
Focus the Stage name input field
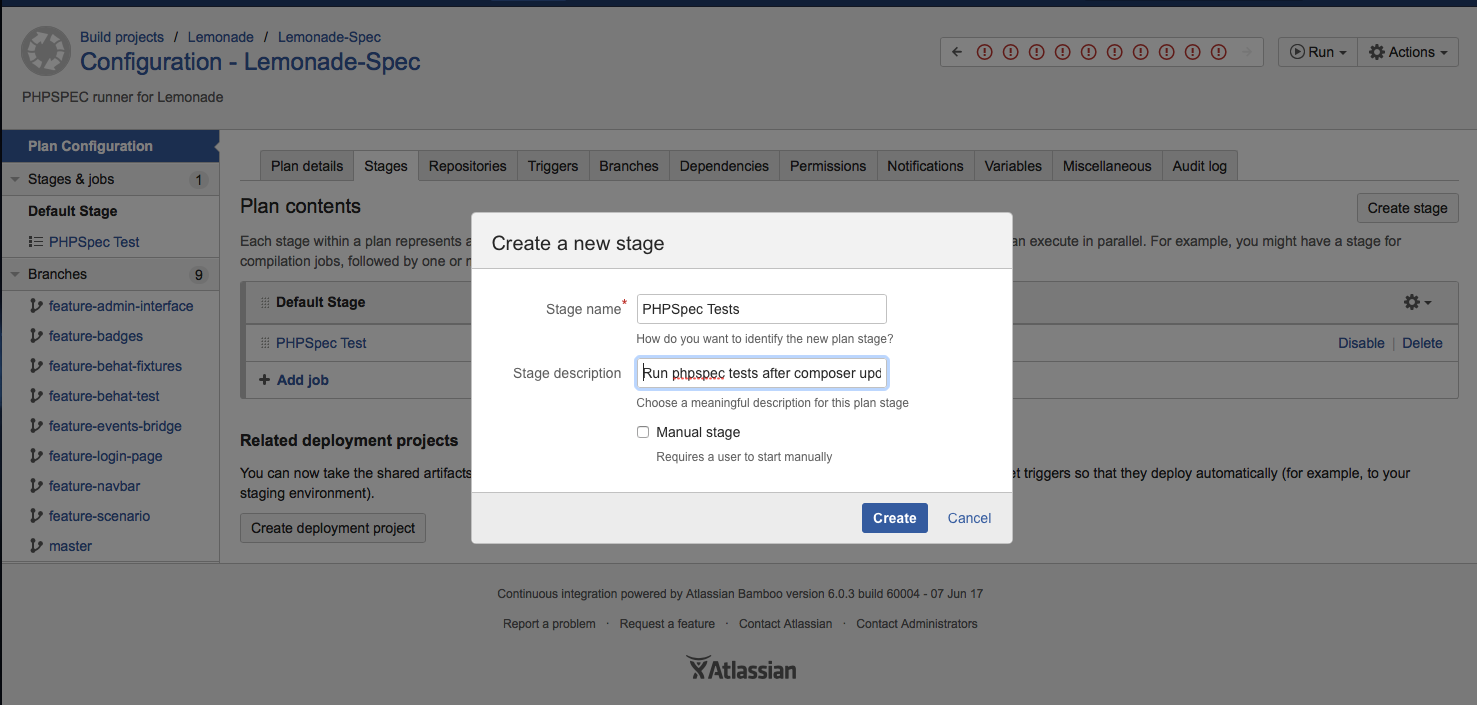[x=762, y=309]
